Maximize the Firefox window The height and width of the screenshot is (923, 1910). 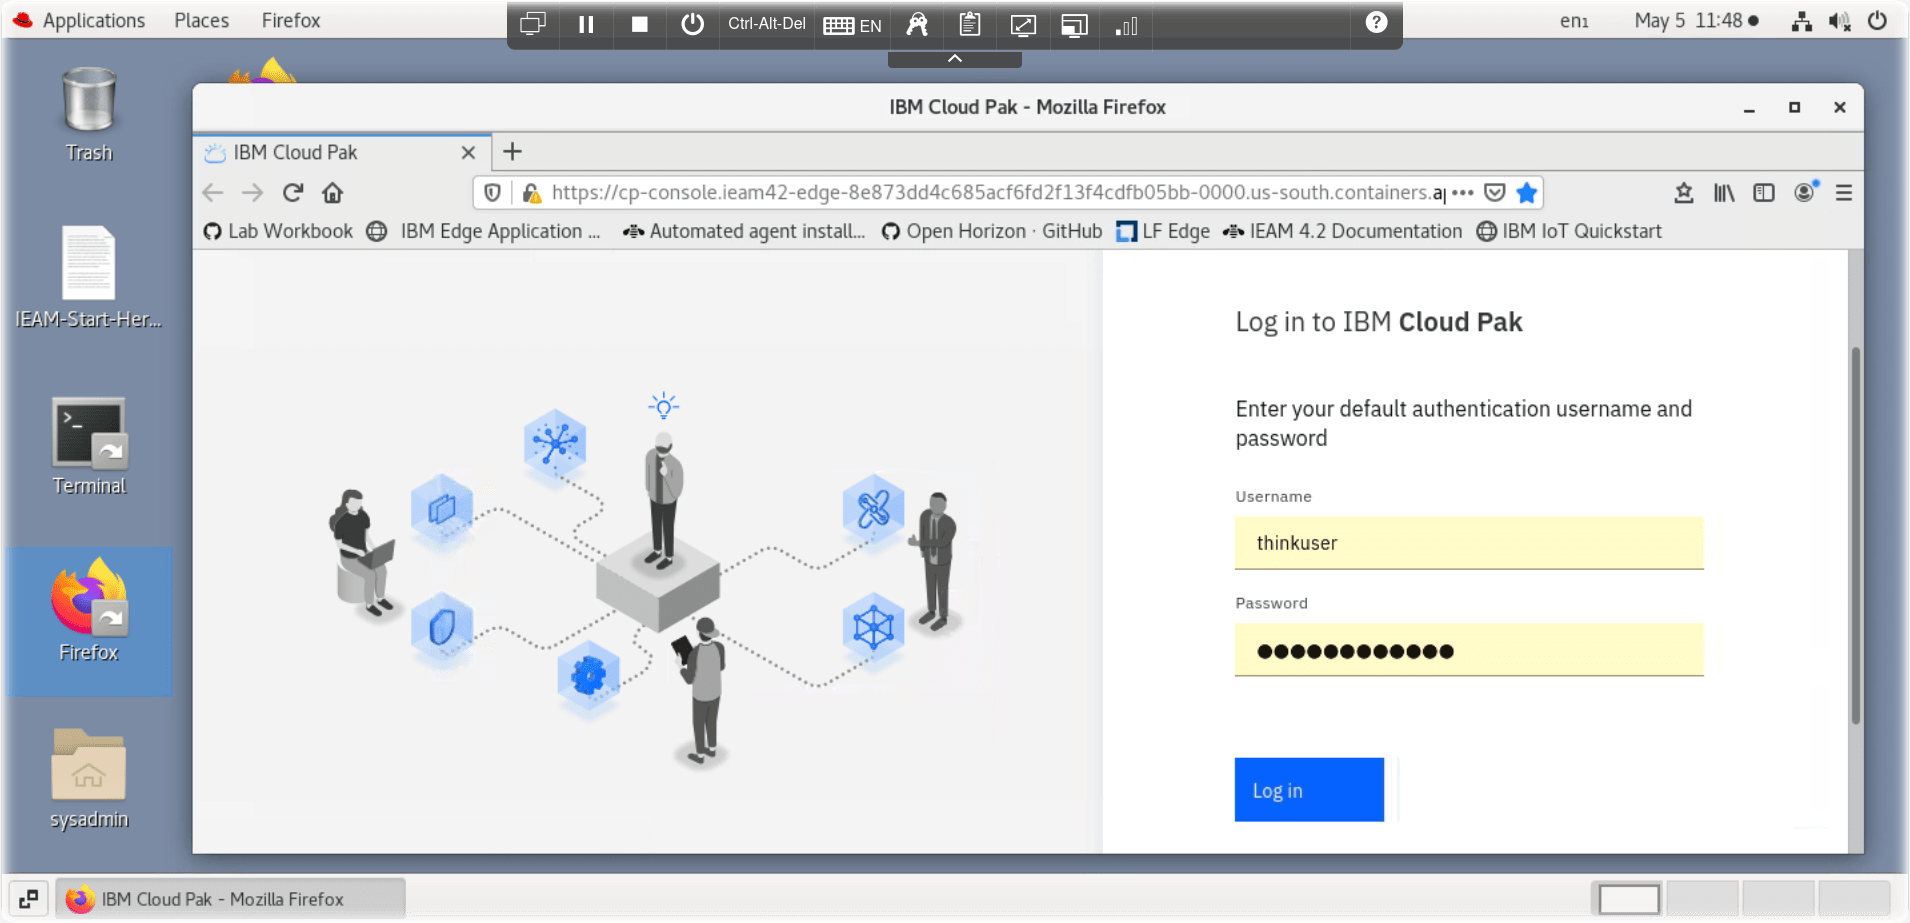1794,107
